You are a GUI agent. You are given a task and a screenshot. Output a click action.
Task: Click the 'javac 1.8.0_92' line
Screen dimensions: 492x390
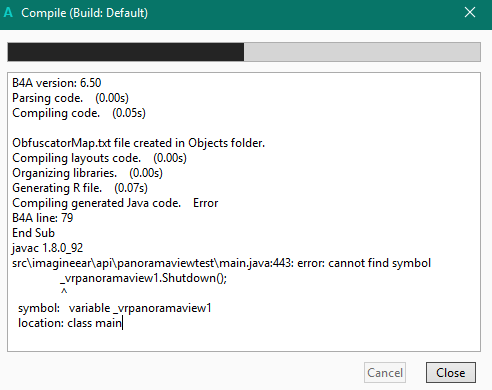(x=48, y=248)
